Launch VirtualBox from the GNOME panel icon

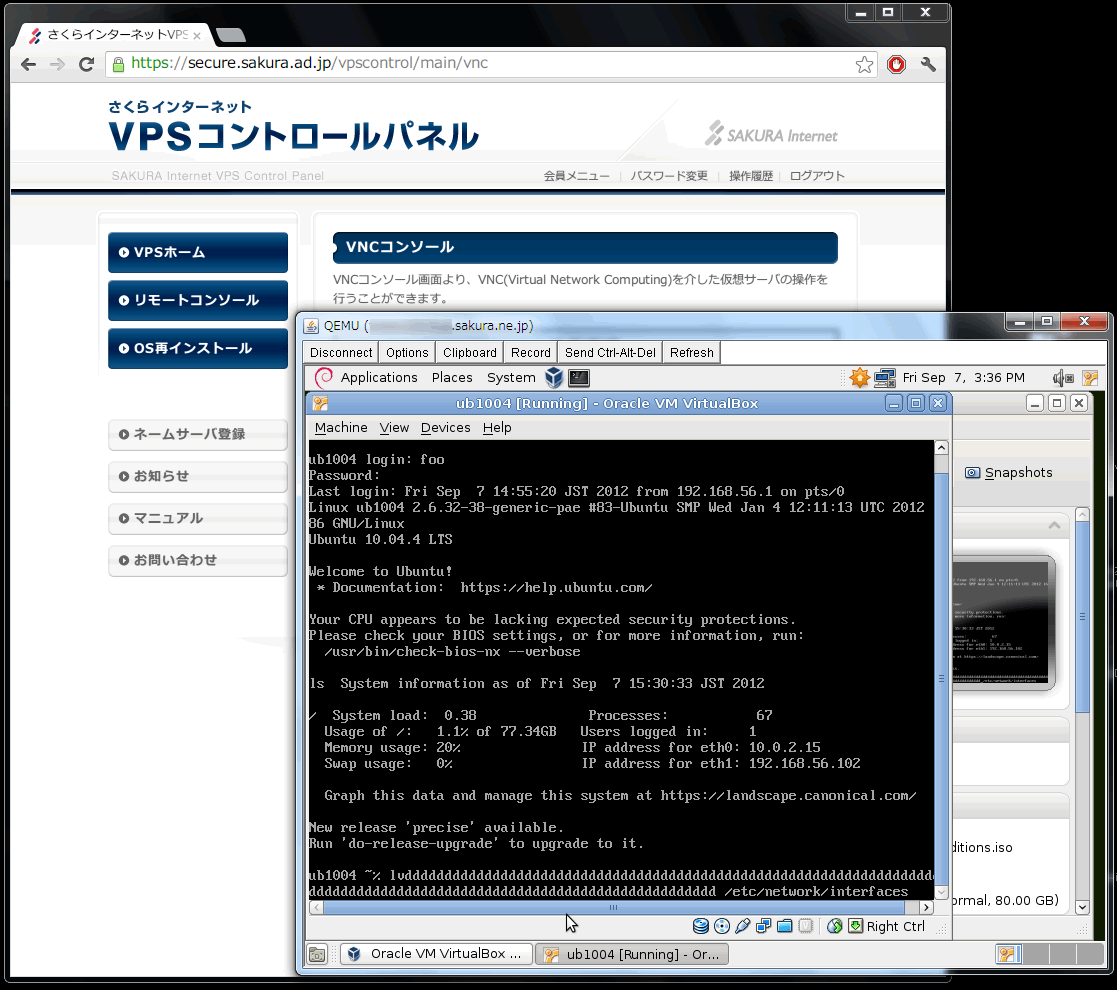coord(555,378)
